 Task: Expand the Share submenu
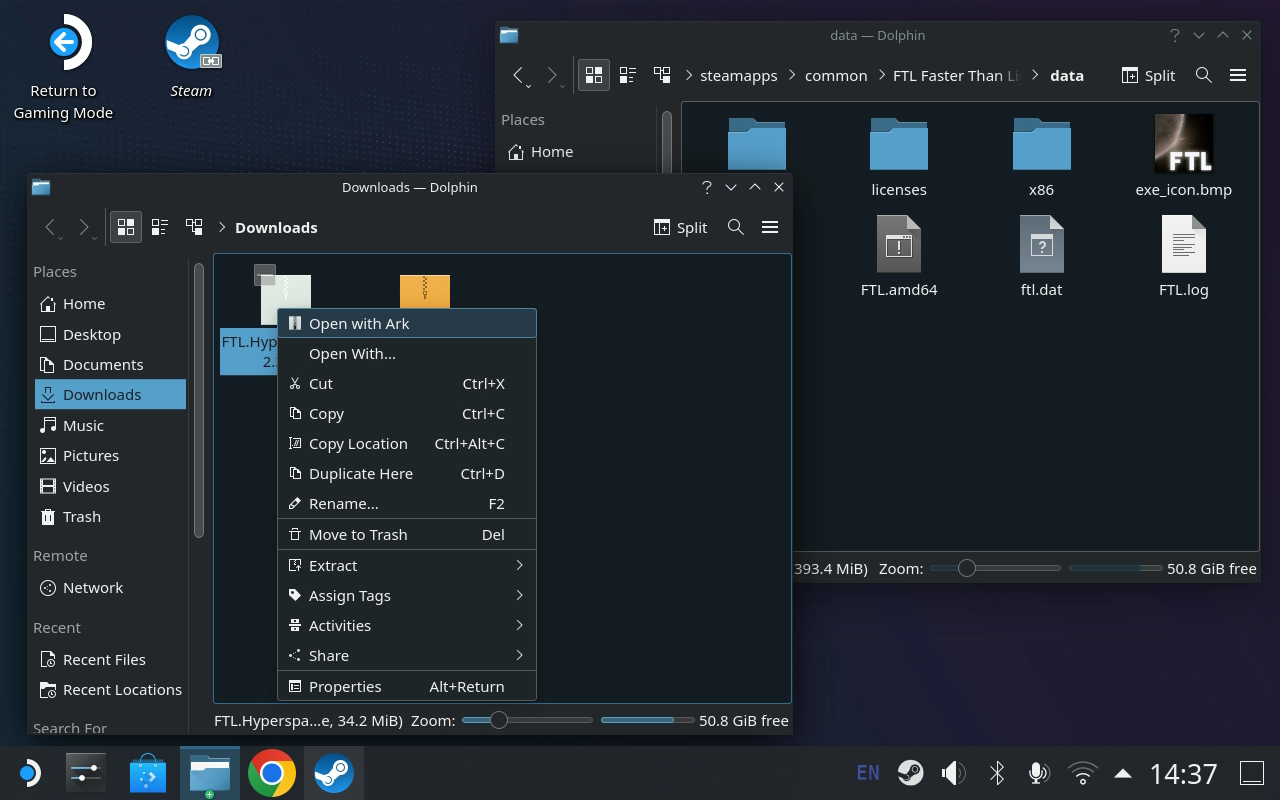pyautogui.click(x=407, y=655)
